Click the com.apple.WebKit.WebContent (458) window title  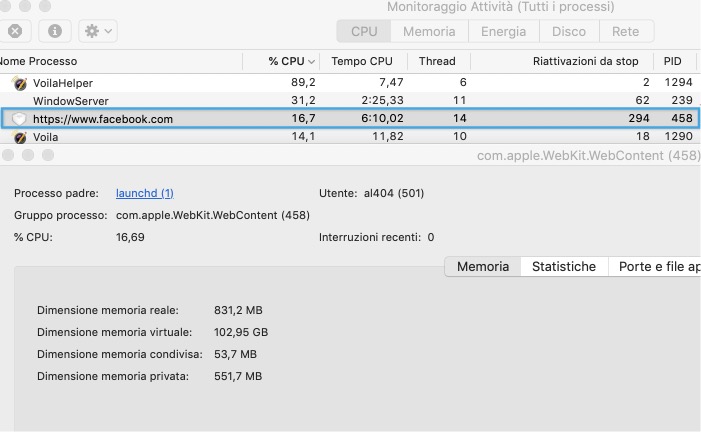pyautogui.click(x=588, y=156)
